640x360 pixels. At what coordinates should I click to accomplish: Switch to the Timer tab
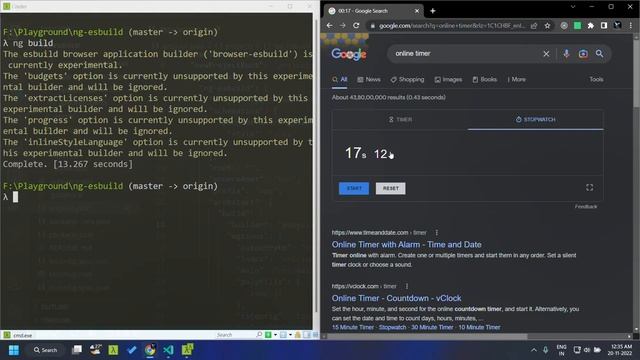[400, 120]
